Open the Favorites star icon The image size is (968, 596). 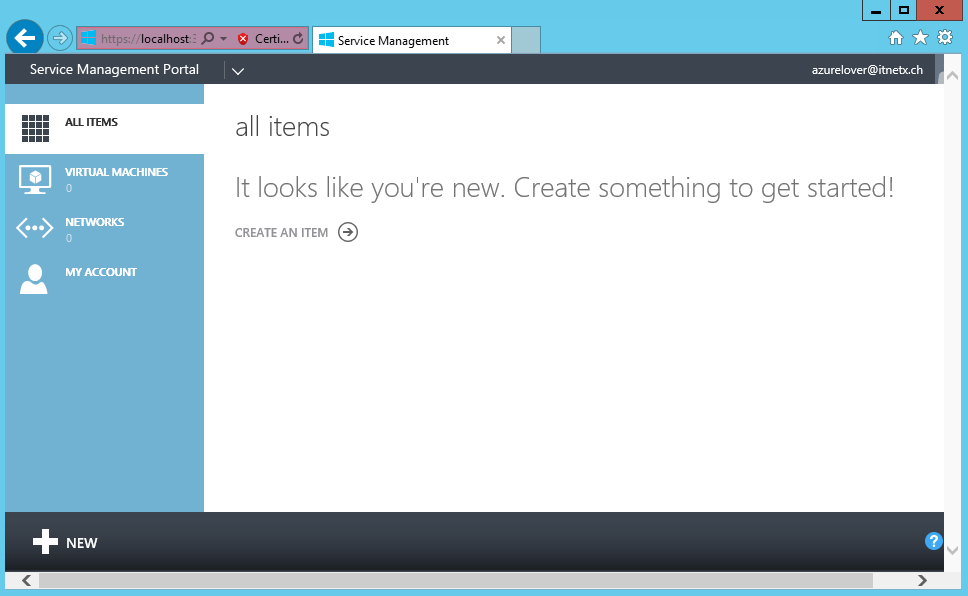[920, 38]
